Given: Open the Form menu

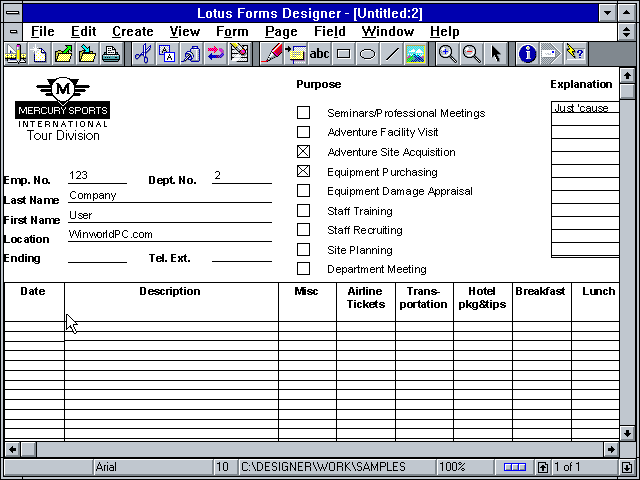Looking at the screenshot, I should point(232,32).
